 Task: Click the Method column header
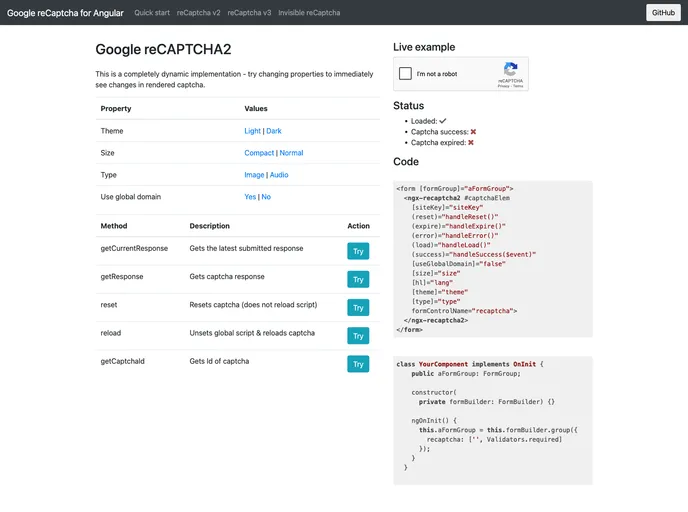click(114, 226)
